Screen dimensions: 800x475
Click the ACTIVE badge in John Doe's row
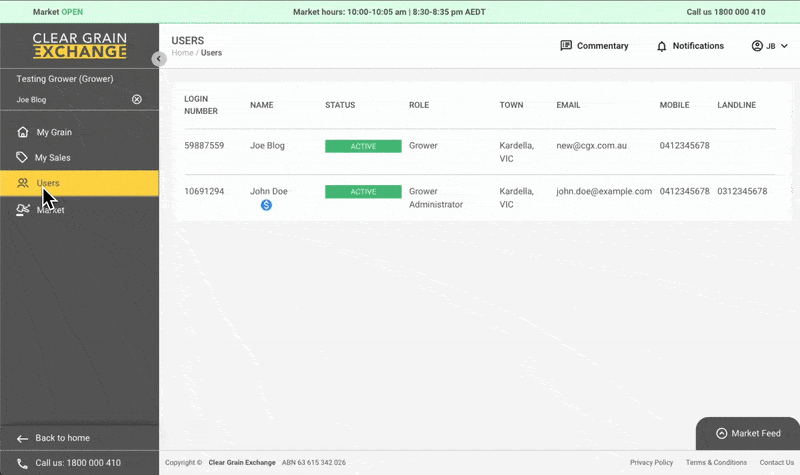pyautogui.click(x=363, y=192)
